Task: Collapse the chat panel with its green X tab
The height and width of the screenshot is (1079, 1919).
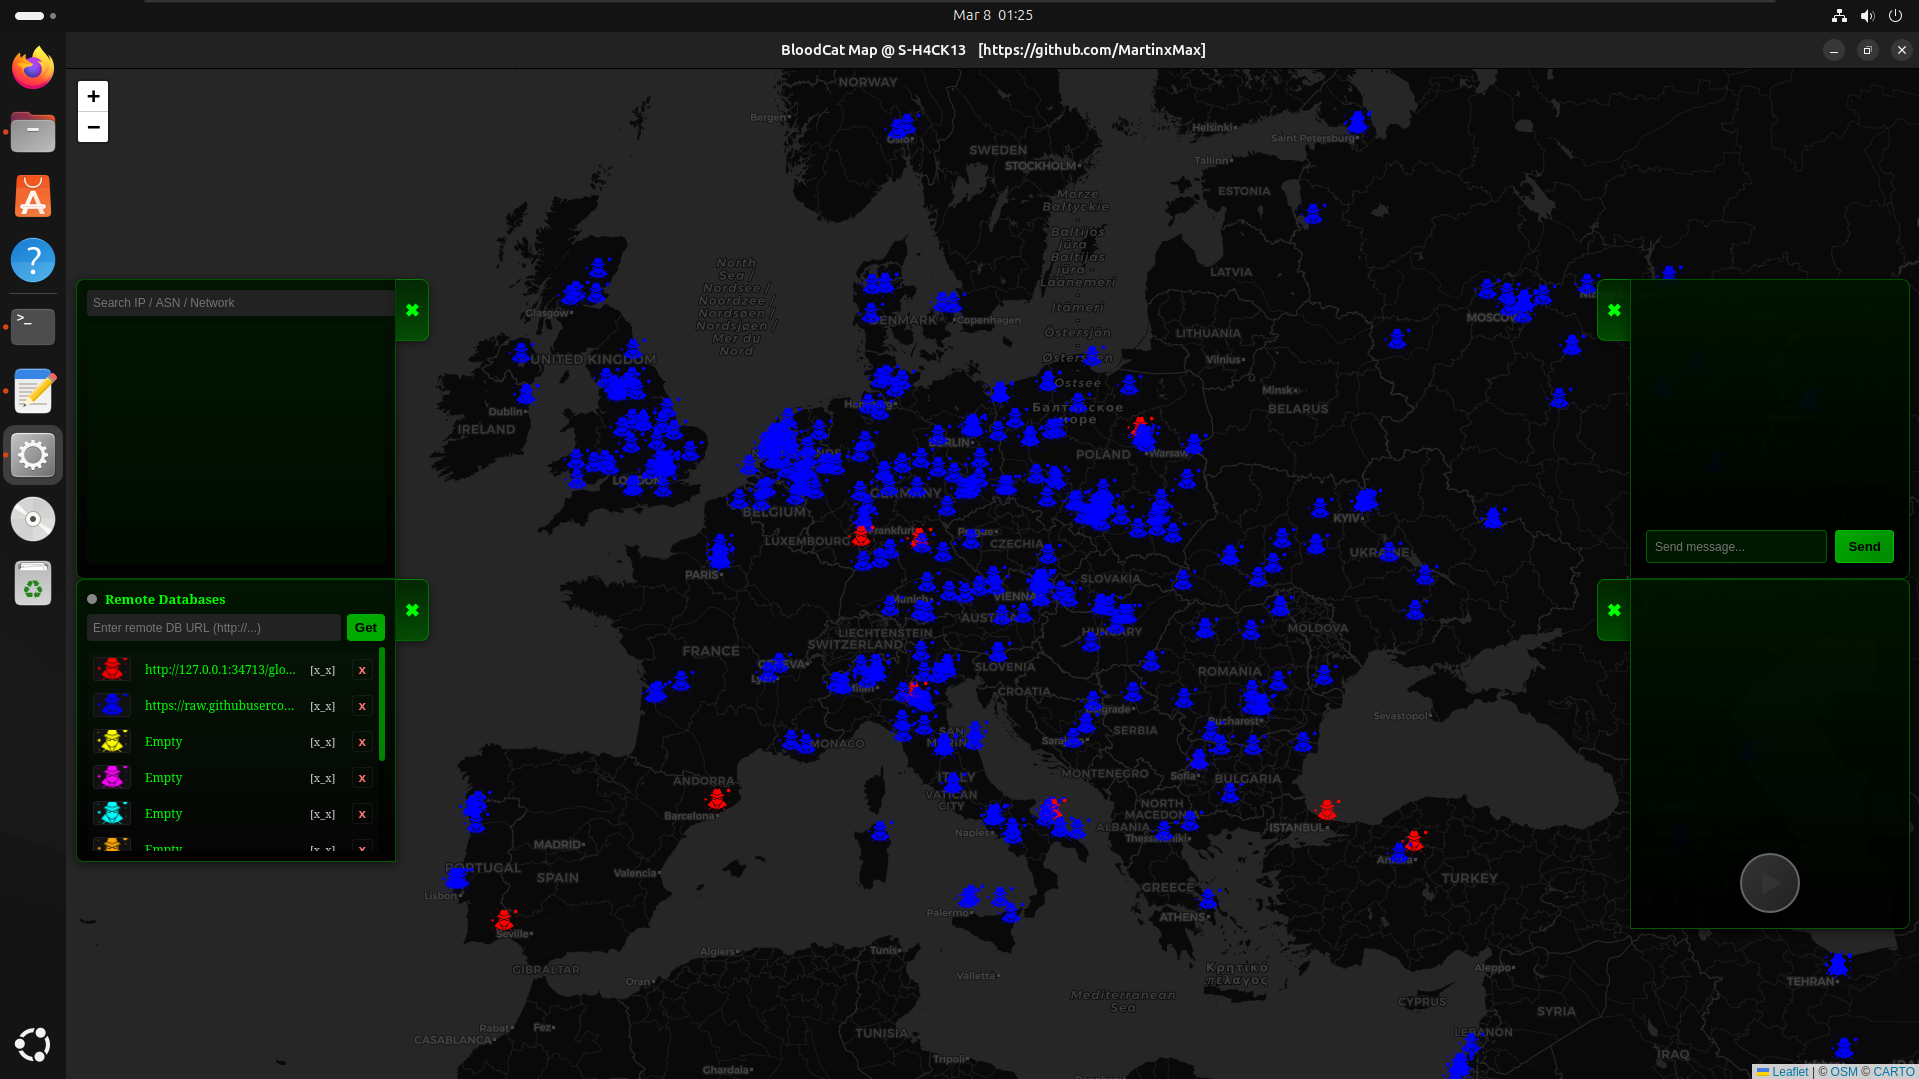Action: 1614,310
